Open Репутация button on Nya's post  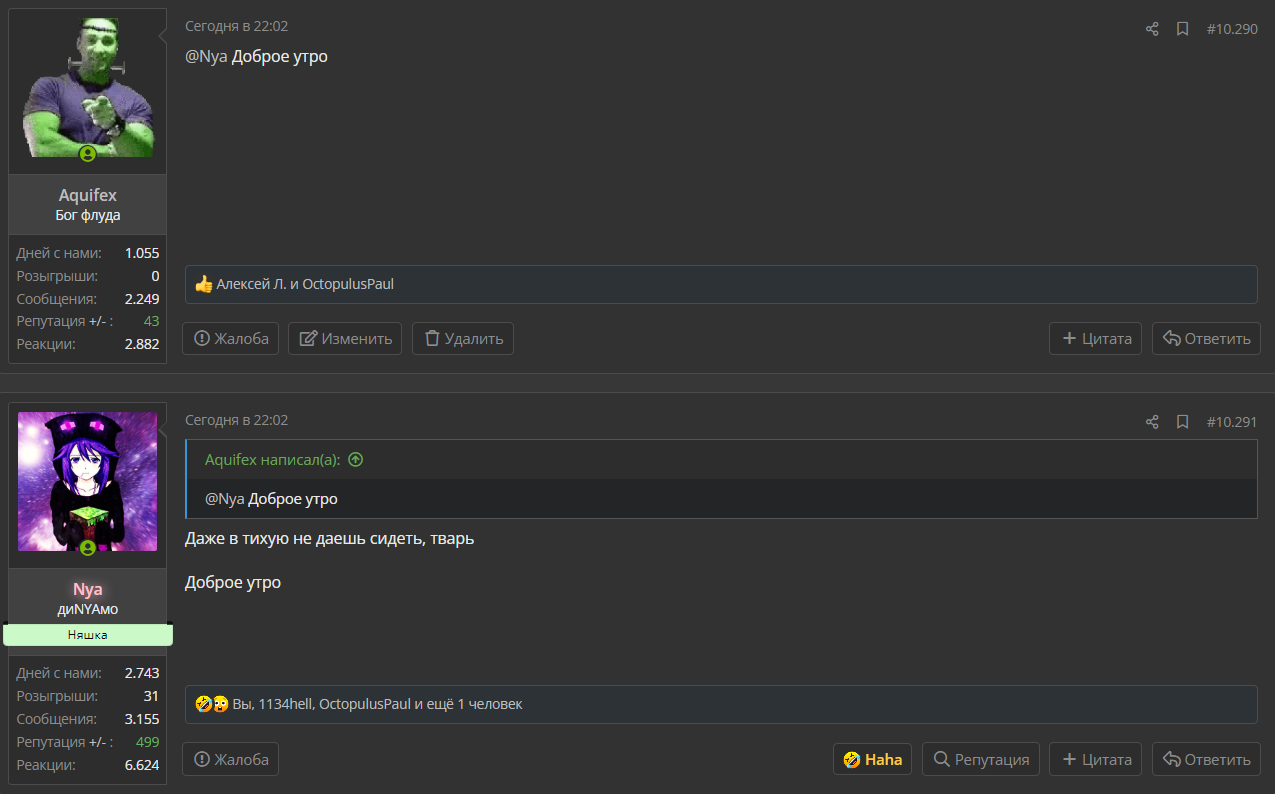tap(981, 759)
